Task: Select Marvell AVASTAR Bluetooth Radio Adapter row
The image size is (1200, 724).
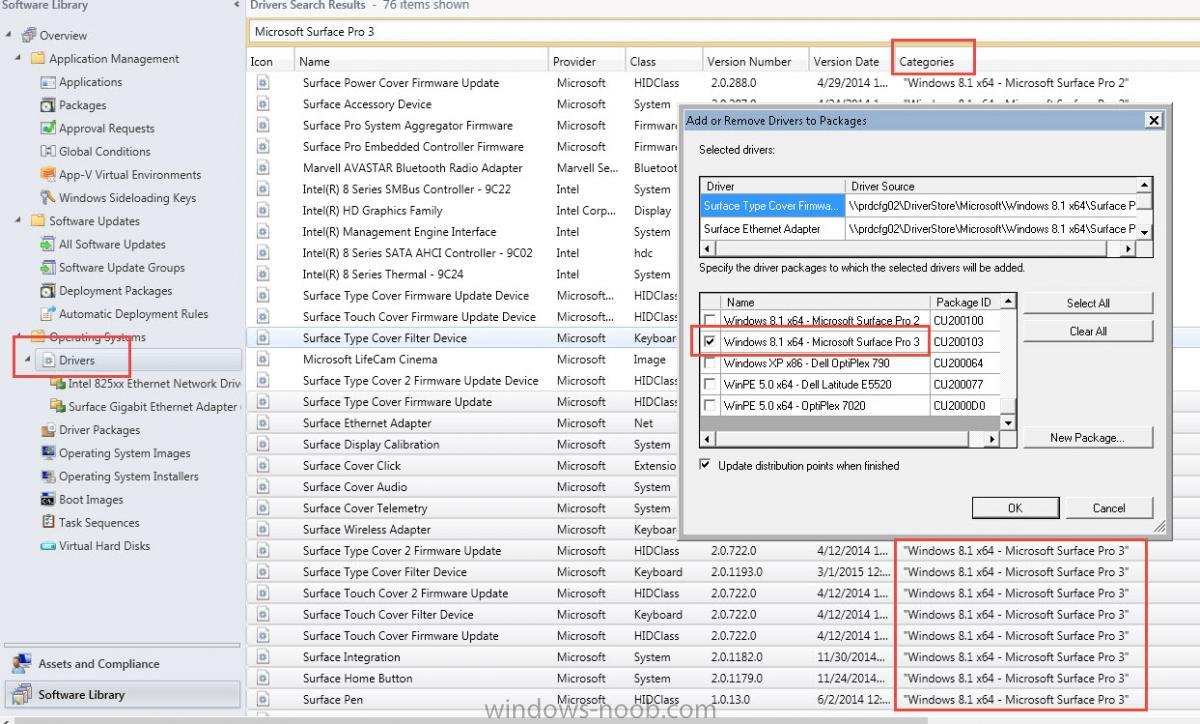Action: click(463, 168)
